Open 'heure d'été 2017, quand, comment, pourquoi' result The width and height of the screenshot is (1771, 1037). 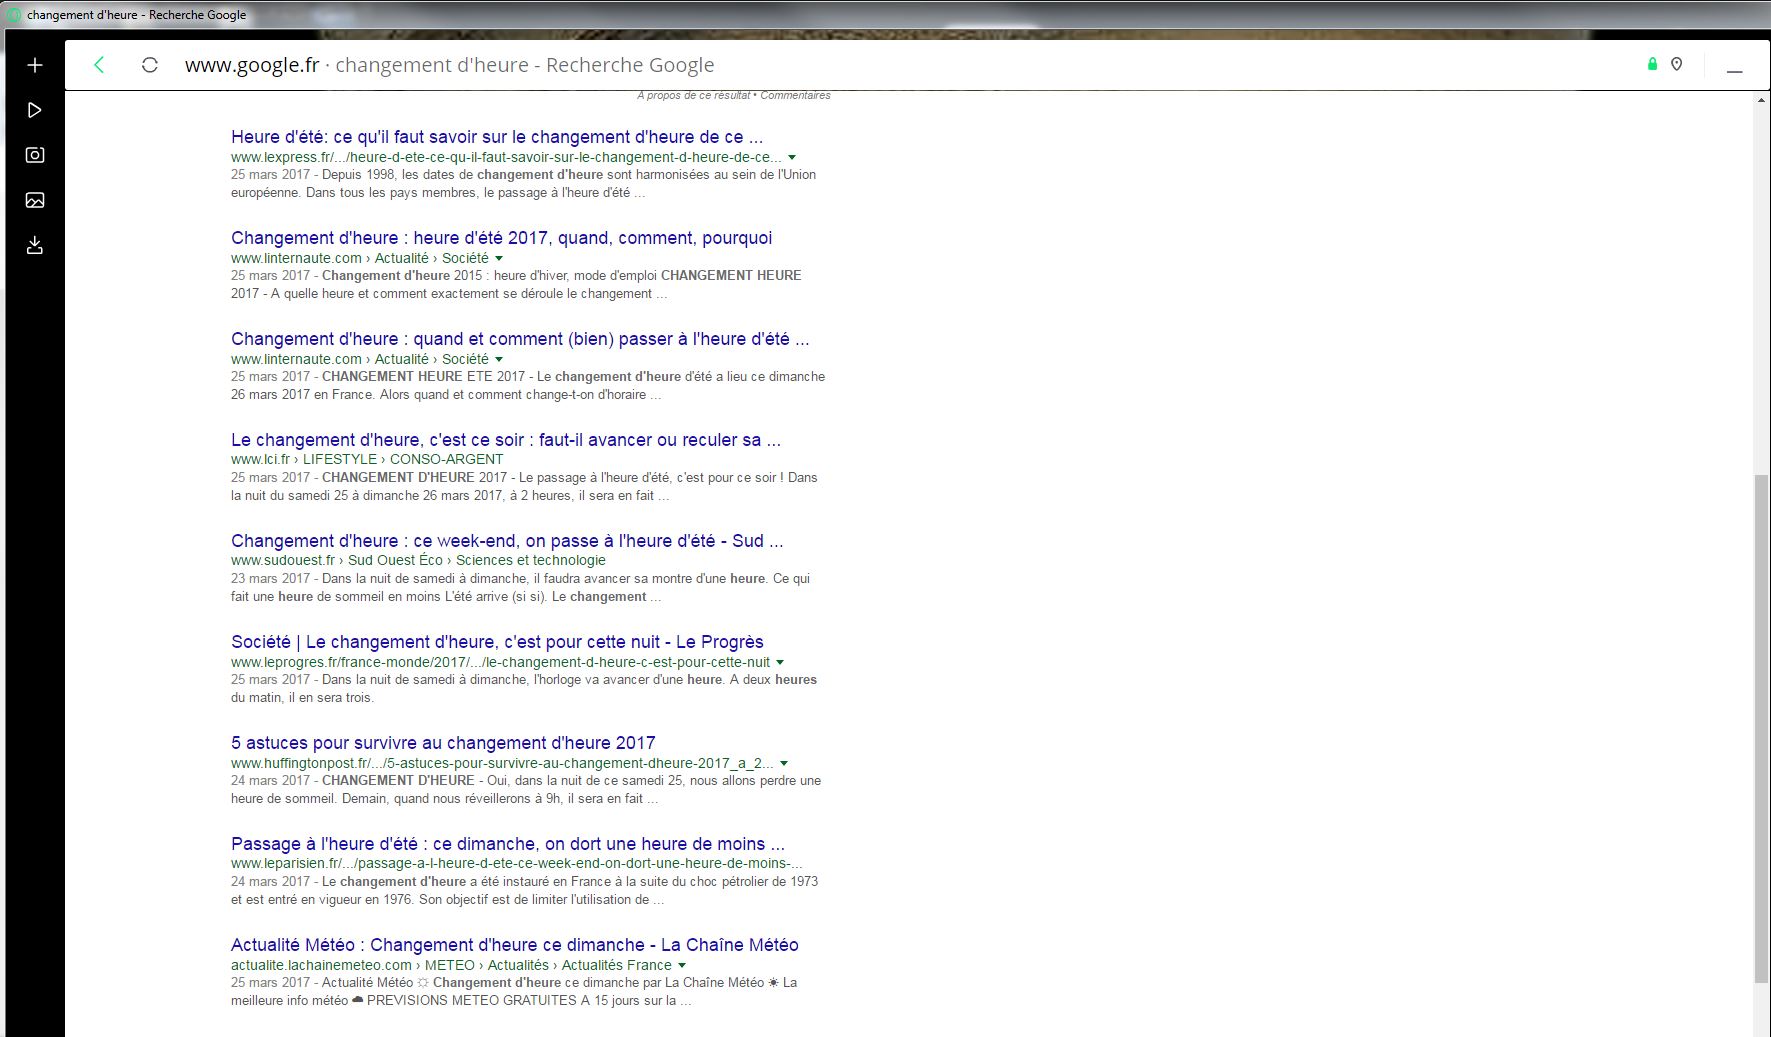pyautogui.click(x=501, y=238)
